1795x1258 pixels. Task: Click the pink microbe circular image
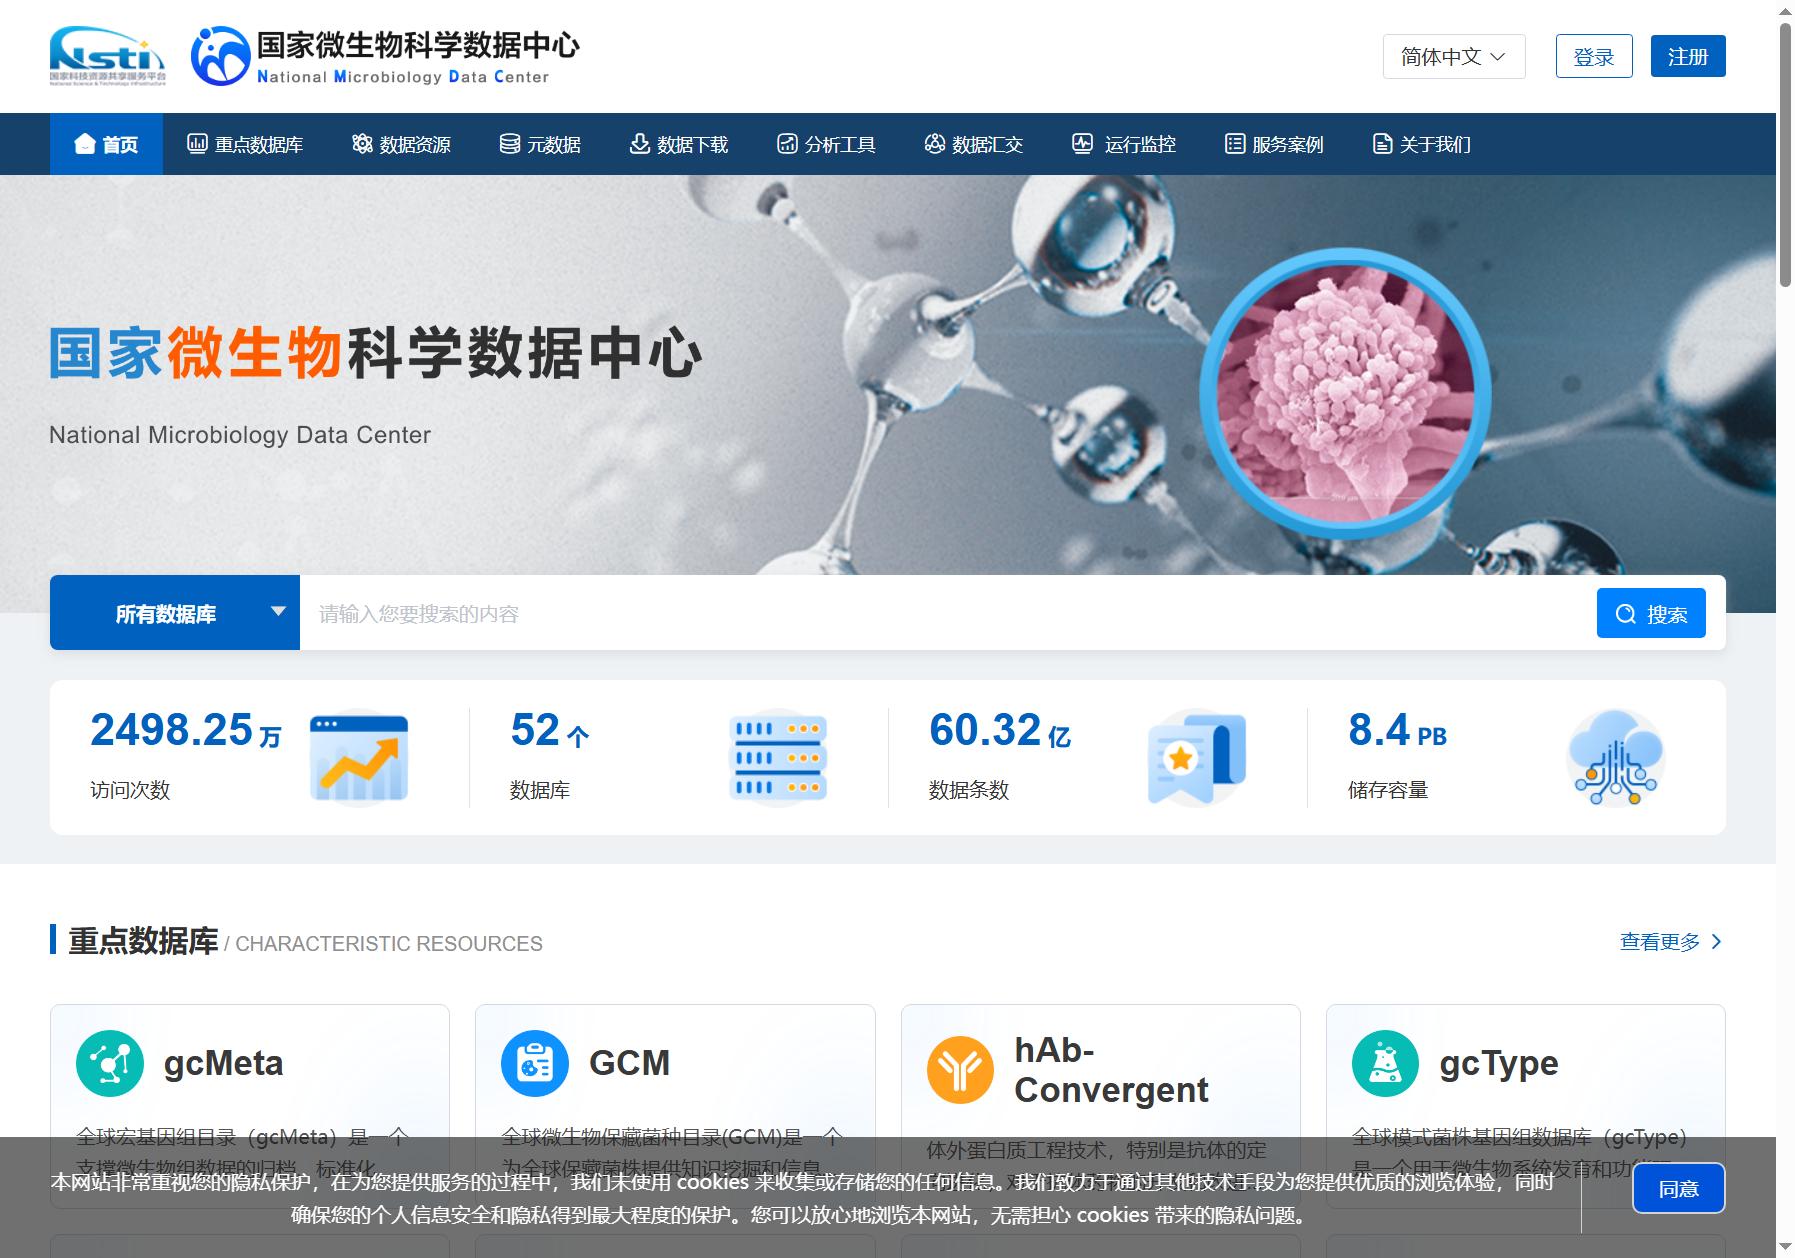click(x=1345, y=394)
